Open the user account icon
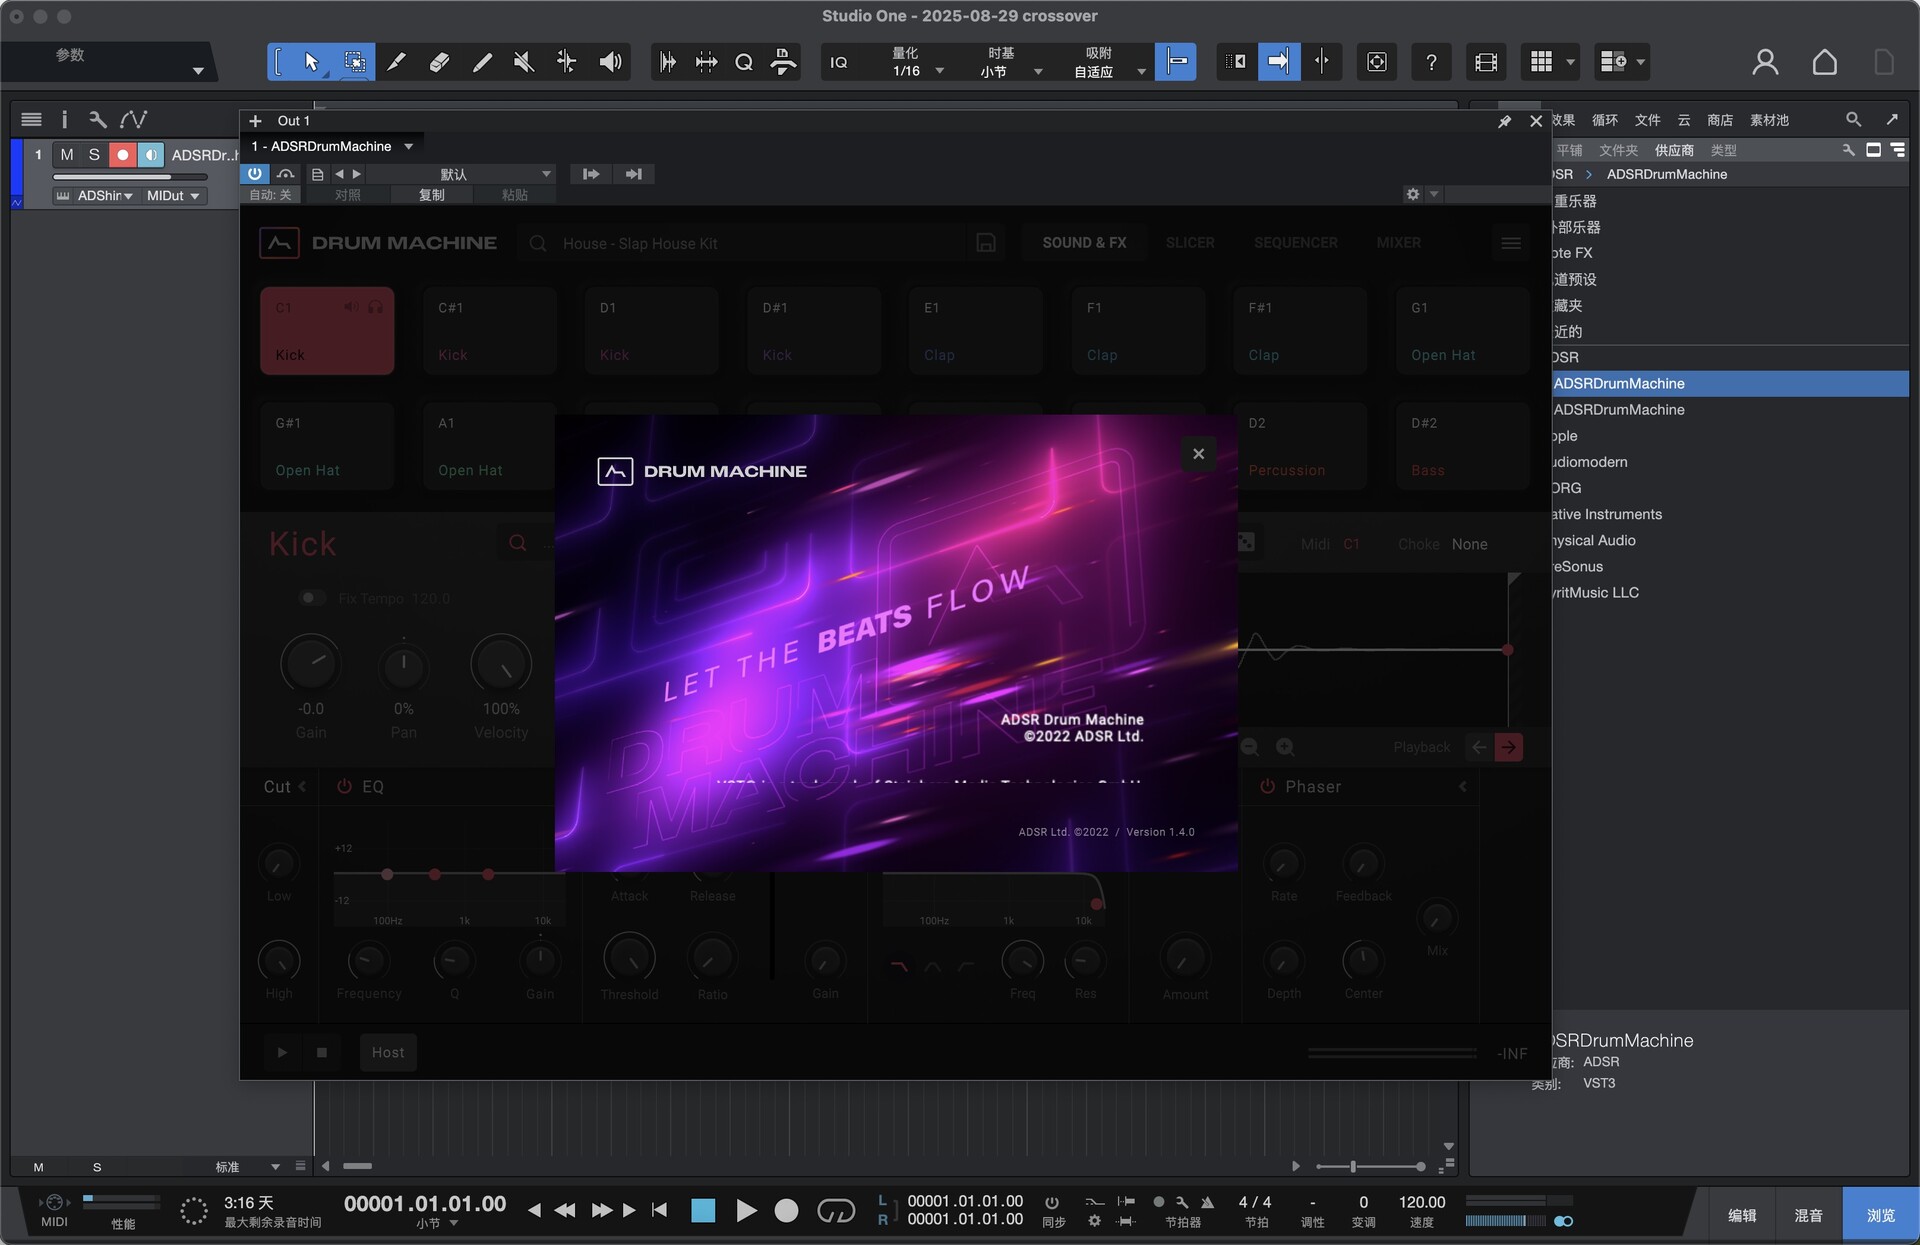Viewport: 1920px width, 1245px height. (1765, 62)
